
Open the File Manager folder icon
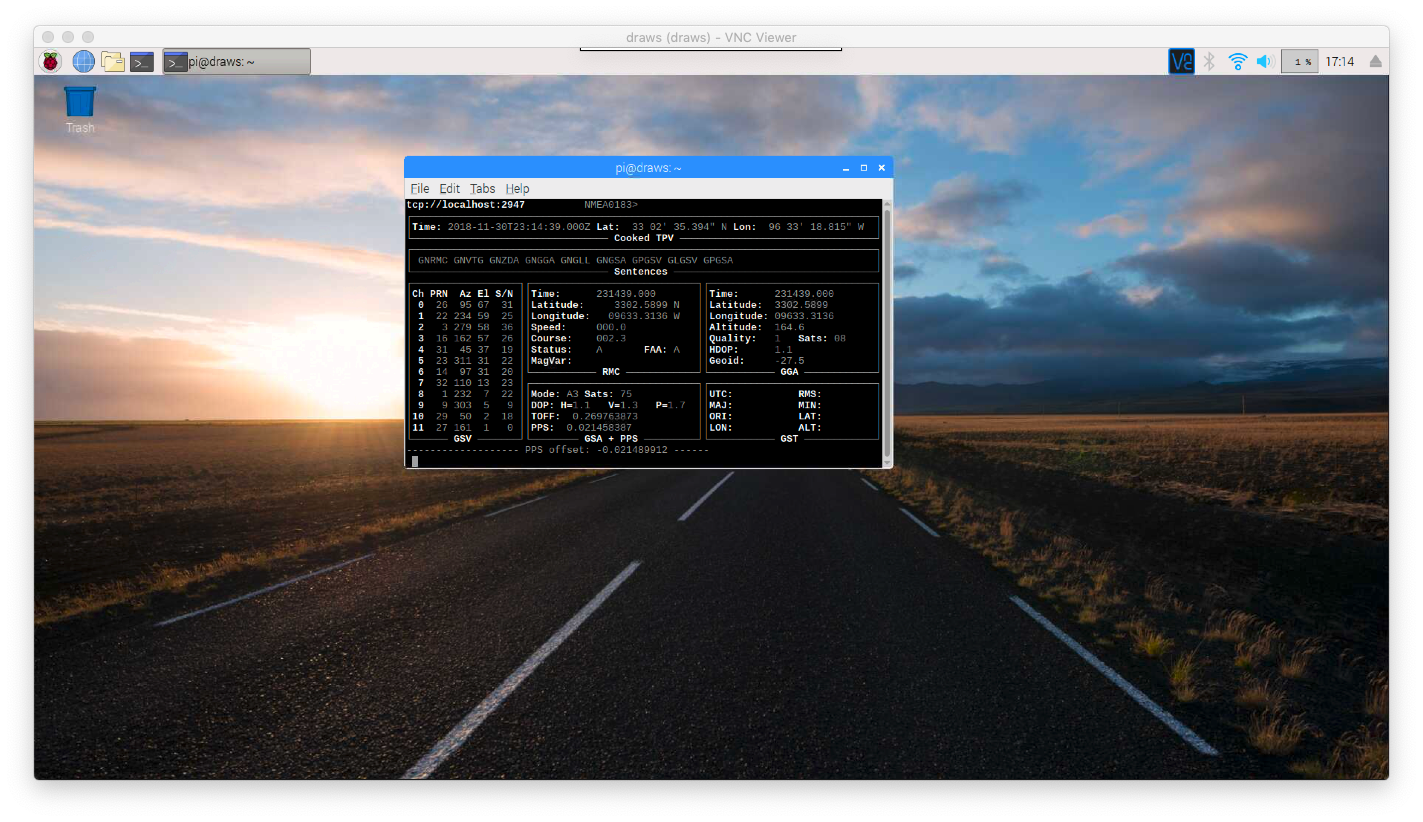112,62
